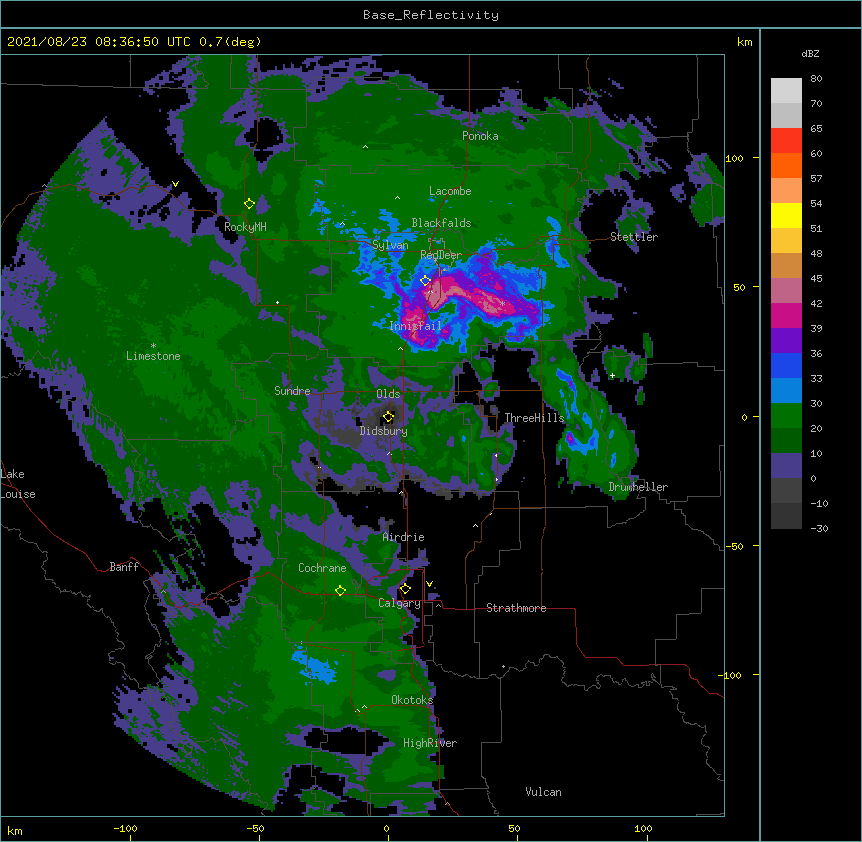The image size is (862, 842).
Task: Click the RedDeer city label
Action: [x=441, y=255]
